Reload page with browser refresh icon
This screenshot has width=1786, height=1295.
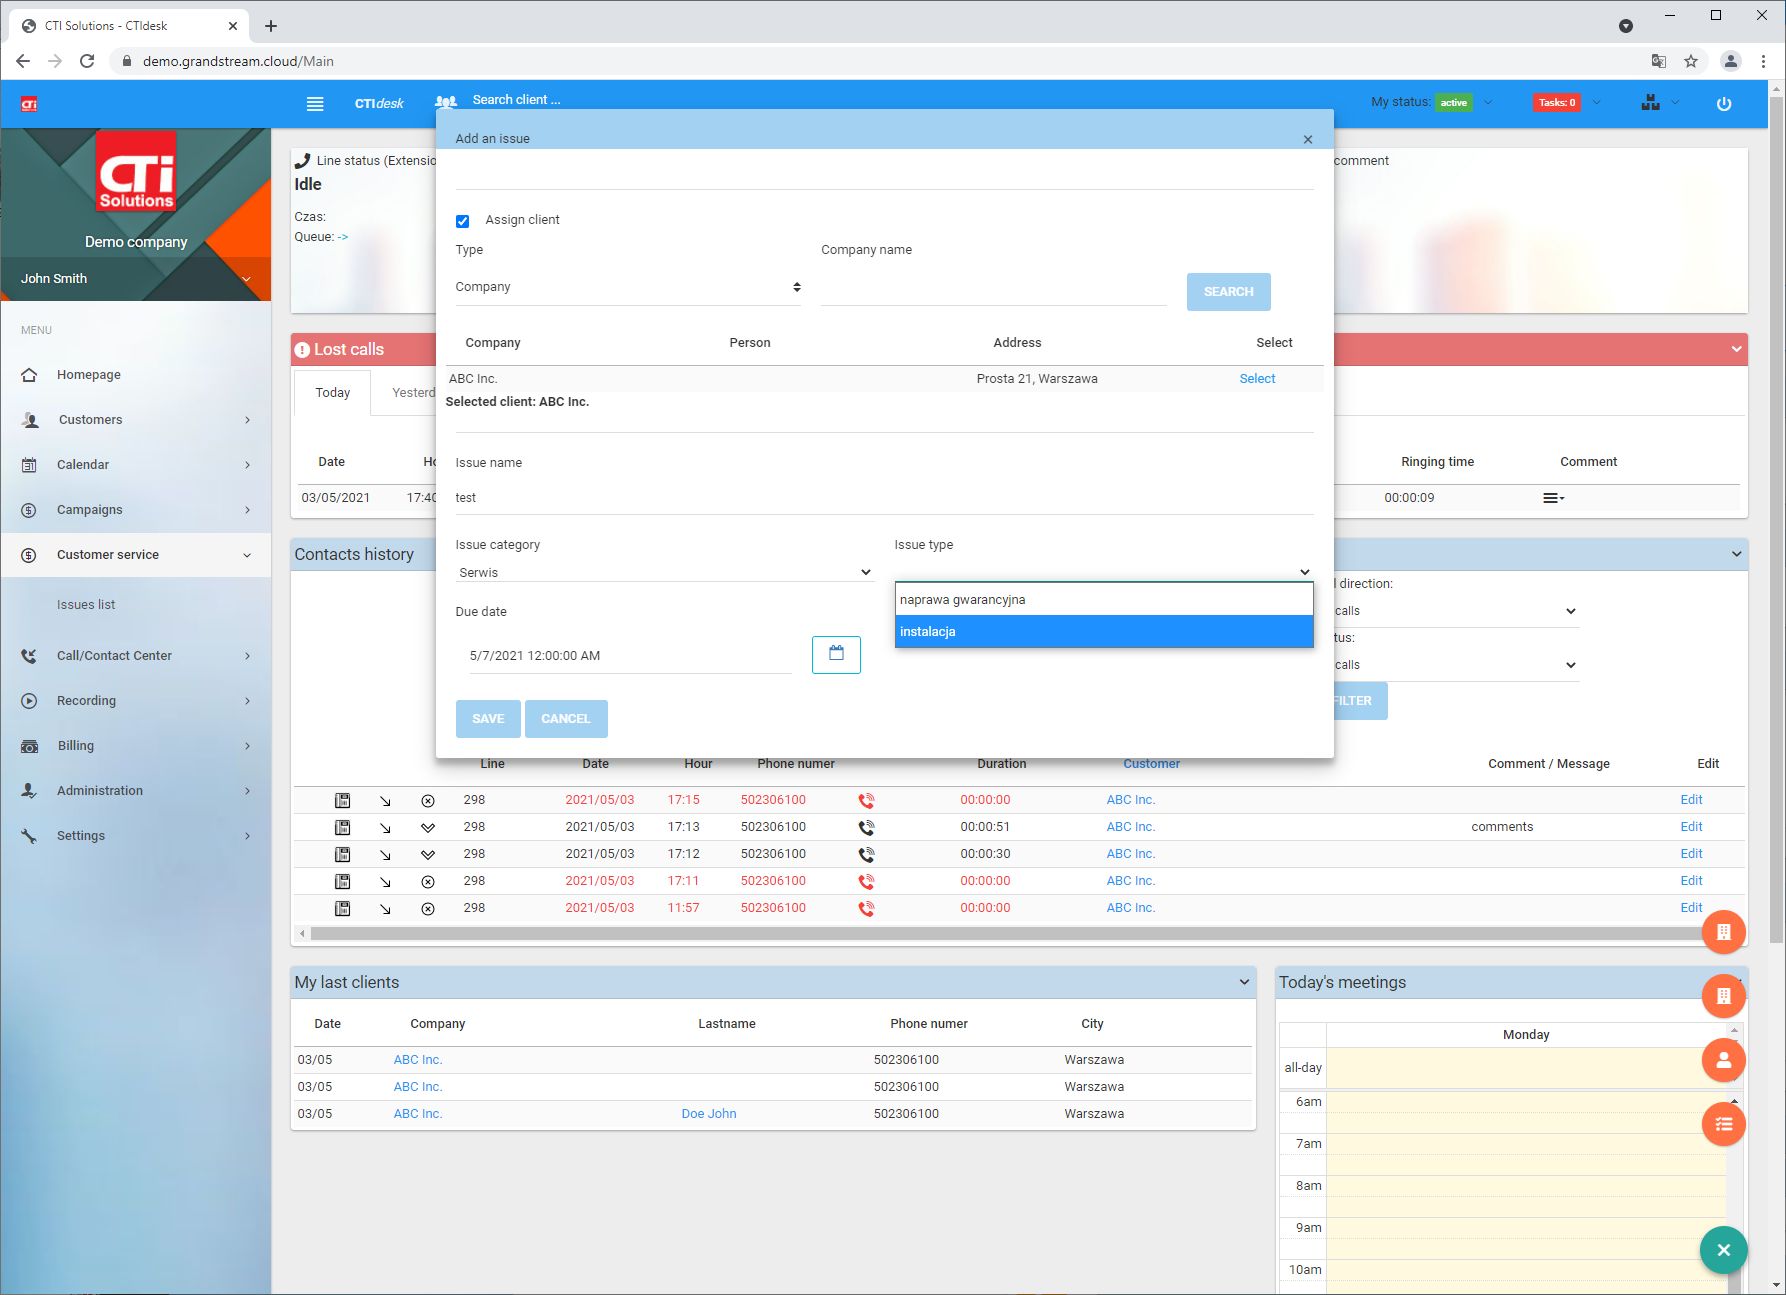pyautogui.click(x=87, y=61)
